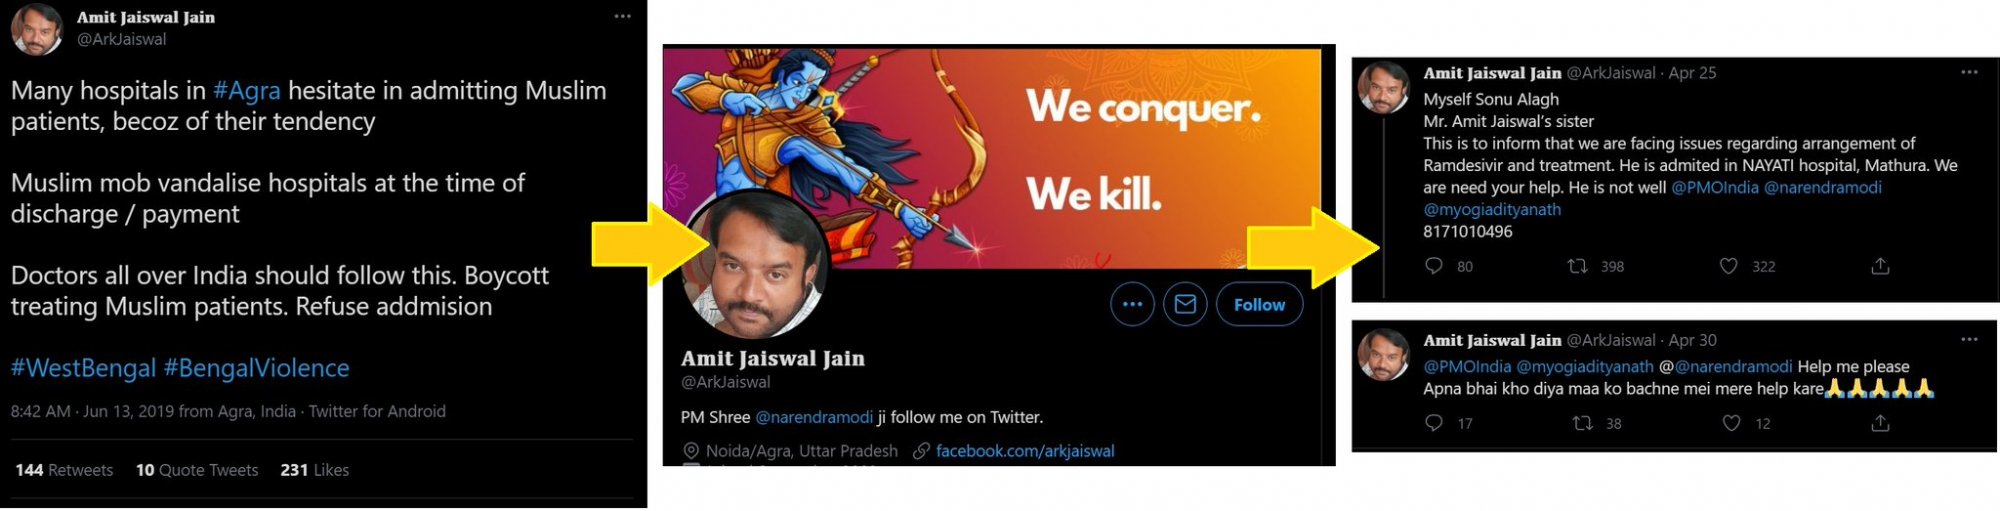2000x511 pixels.
Task: Open the #WestBengal hashtag
Action: (83, 368)
